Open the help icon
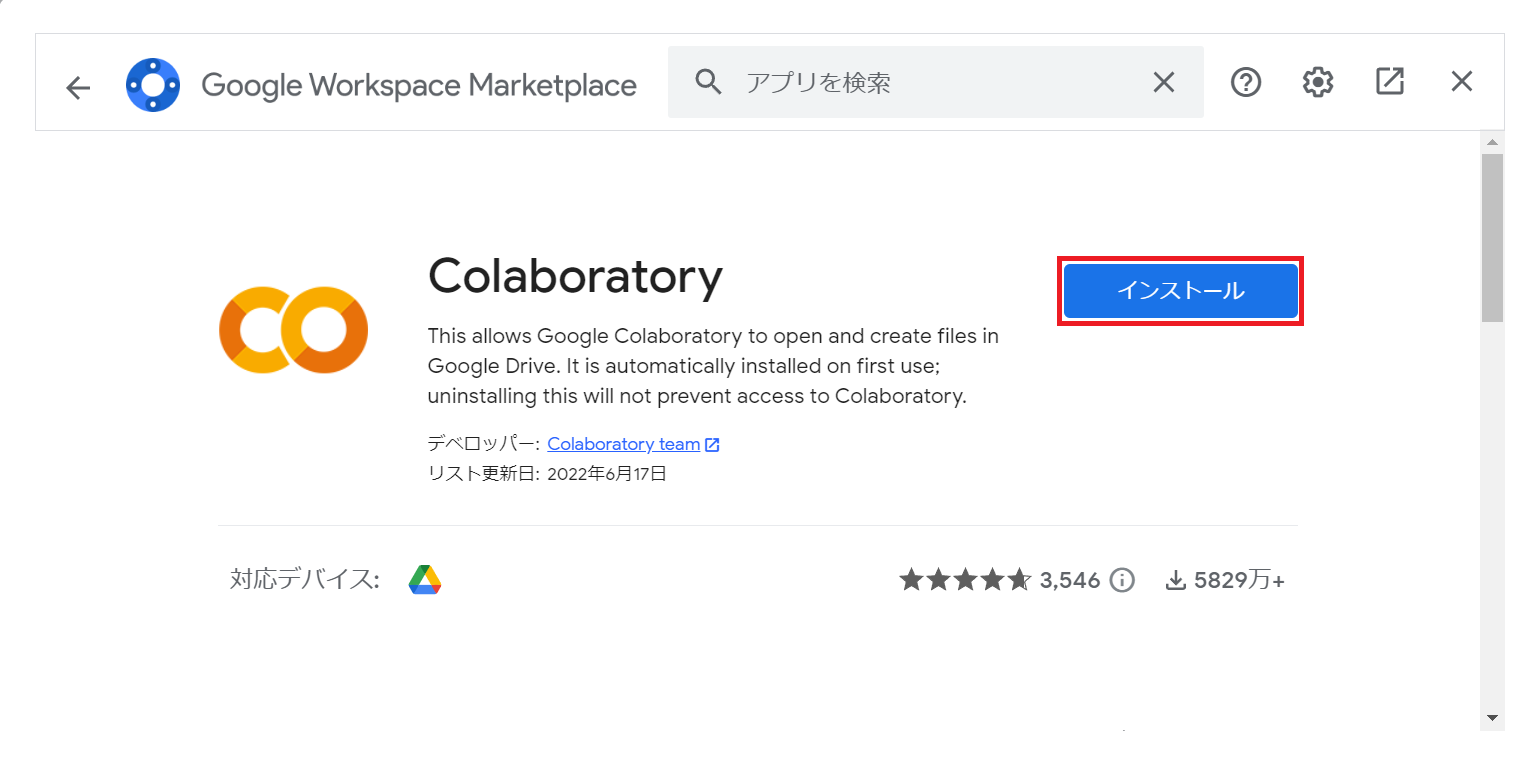 (1245, 82)
